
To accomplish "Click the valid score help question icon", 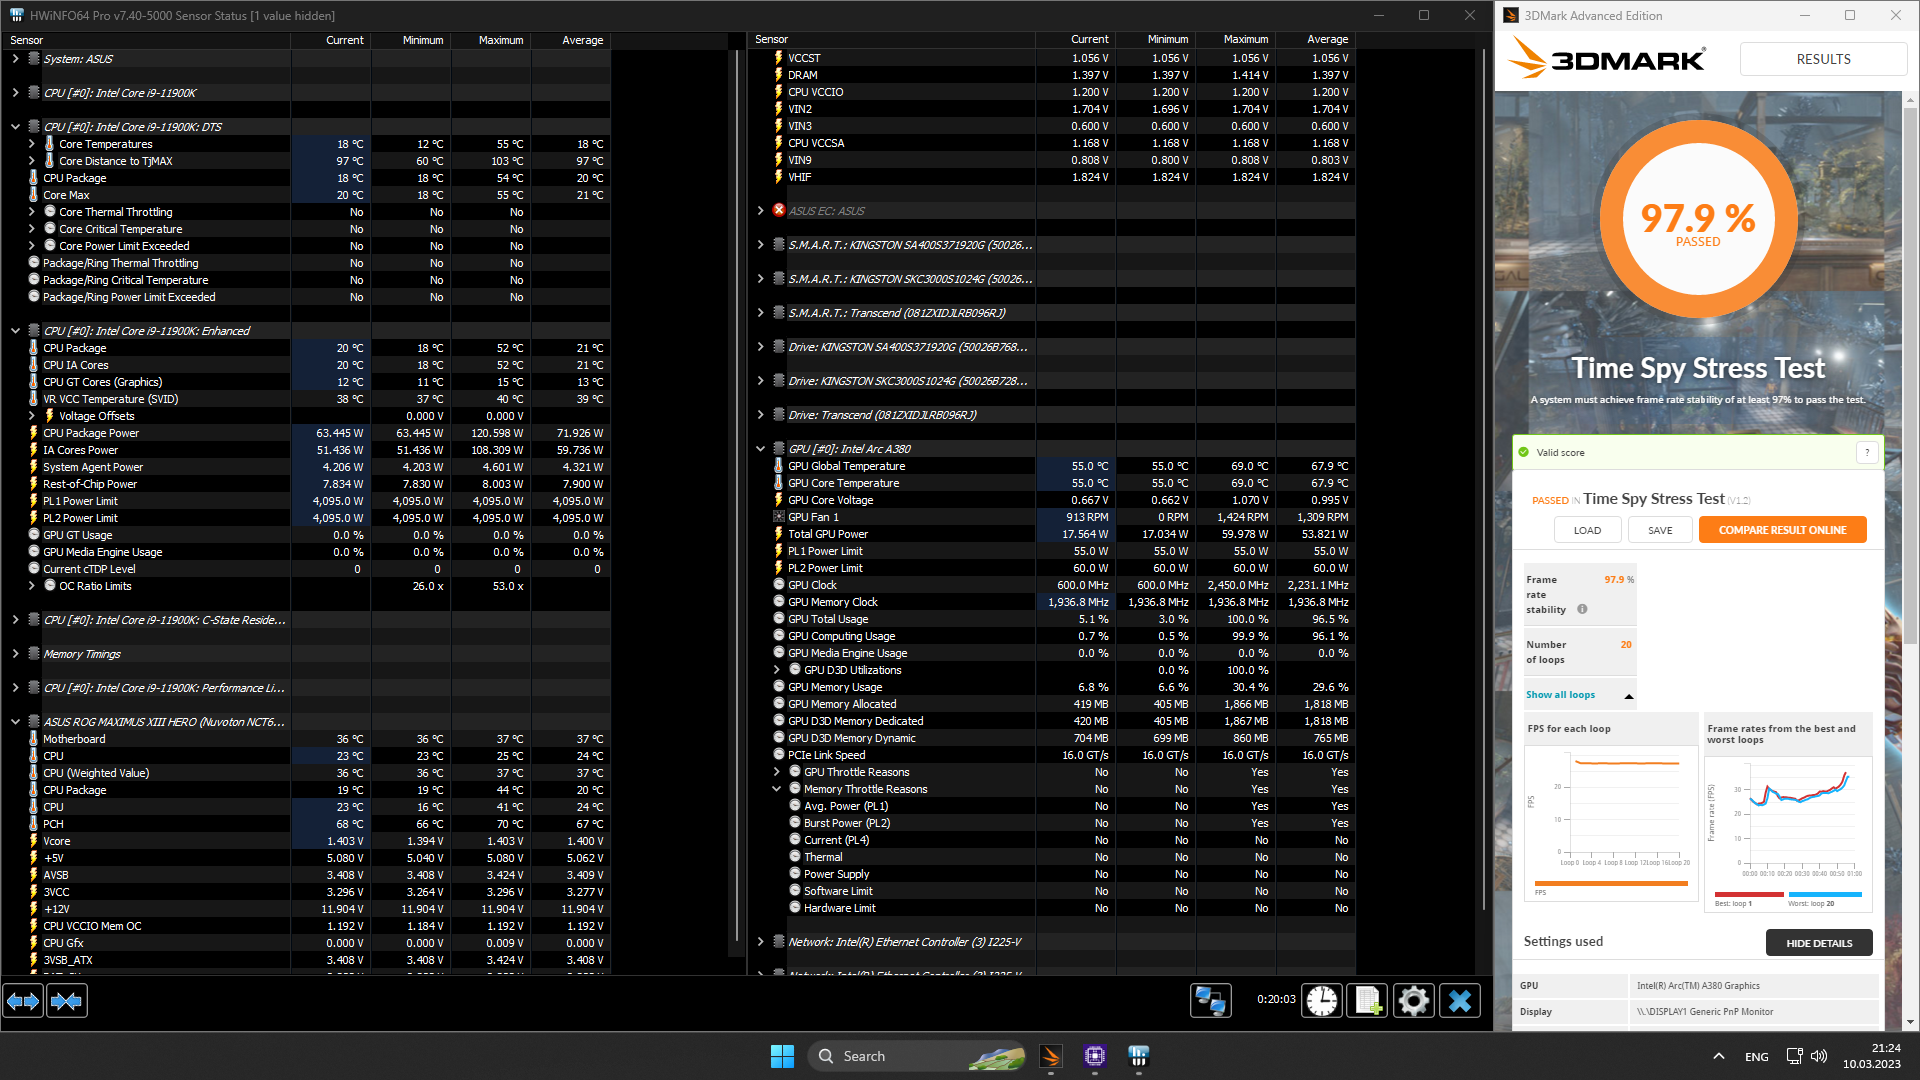I will point(1866,453).
